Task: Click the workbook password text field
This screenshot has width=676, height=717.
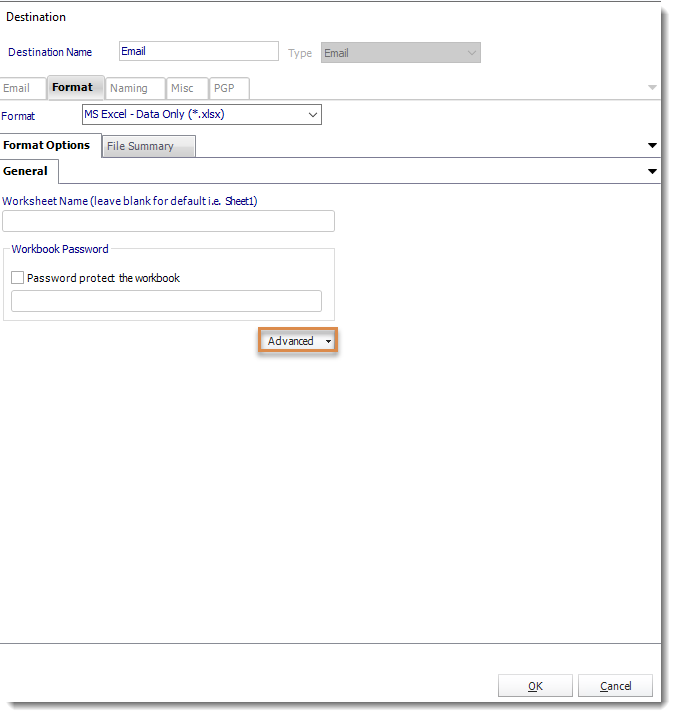Action: [x=167, y=302]
